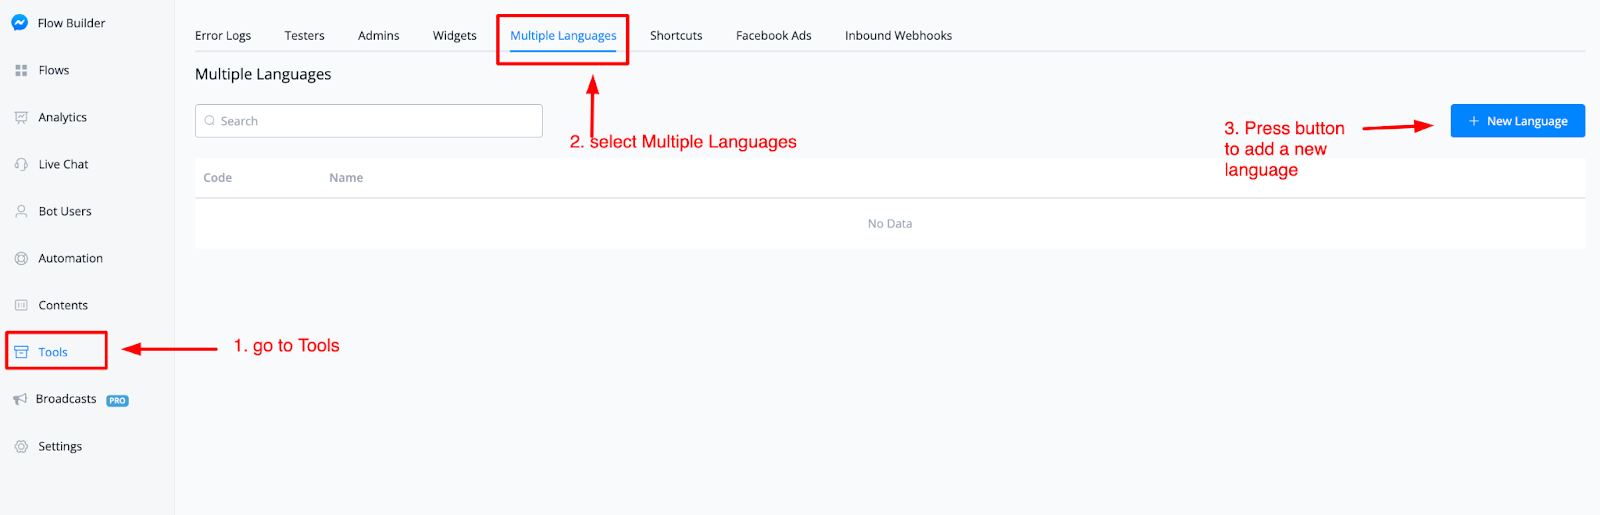Click the Automation sidebar icon

[x=21, y=258]
